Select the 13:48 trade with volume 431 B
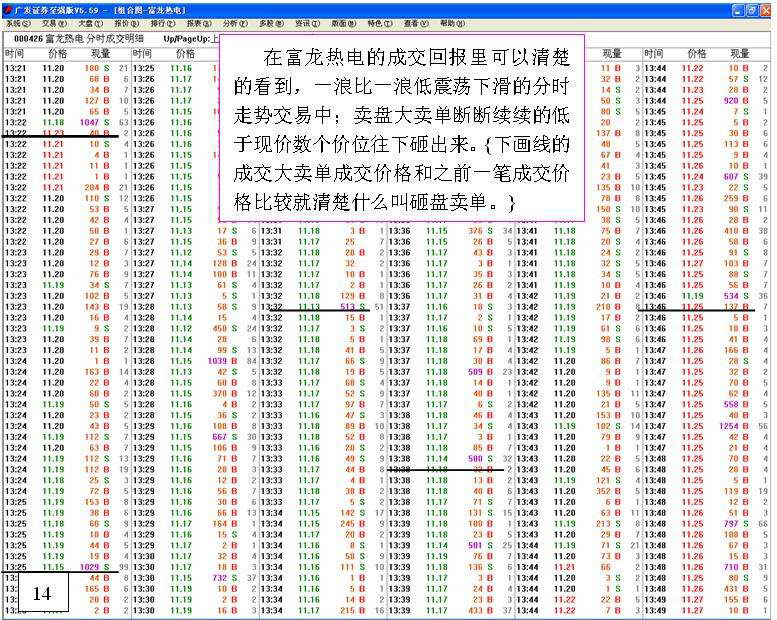777x620 pixels. pyautogui.click(x=707, y=589)
